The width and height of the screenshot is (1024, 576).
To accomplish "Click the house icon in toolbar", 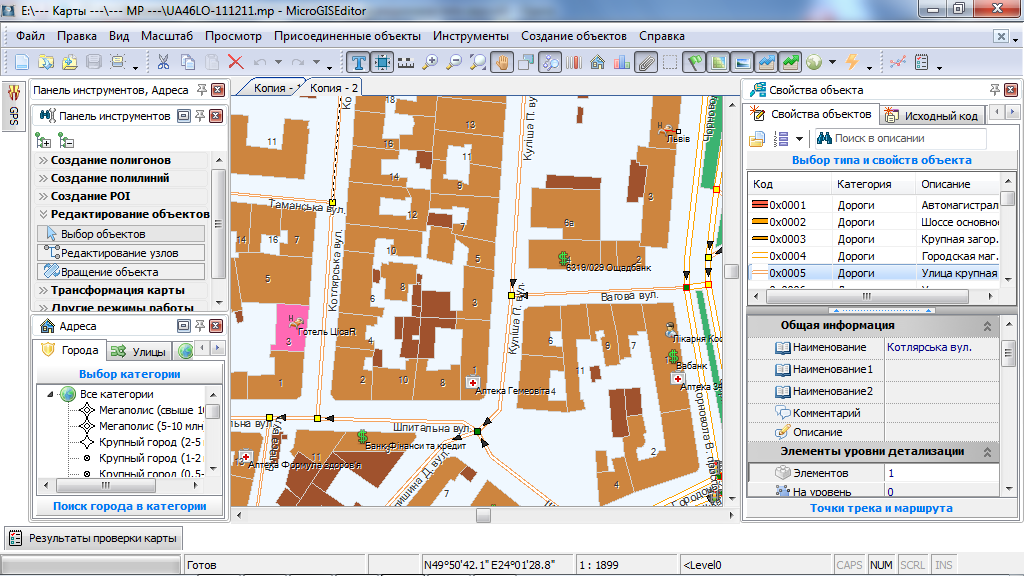I will coord(598,62).
